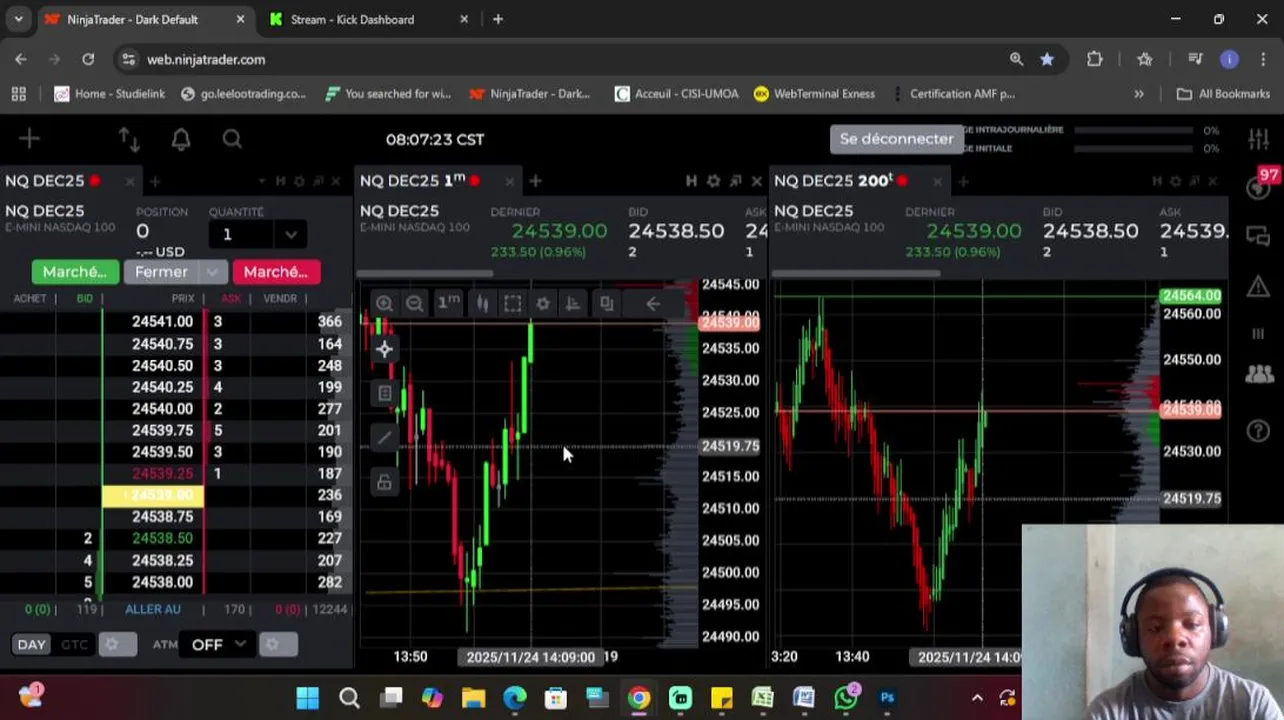Image resolution: width=1284 pixels, height=720 pixels.
Task: Click price 24538.50 row in ladder
Action: point(162,538)
